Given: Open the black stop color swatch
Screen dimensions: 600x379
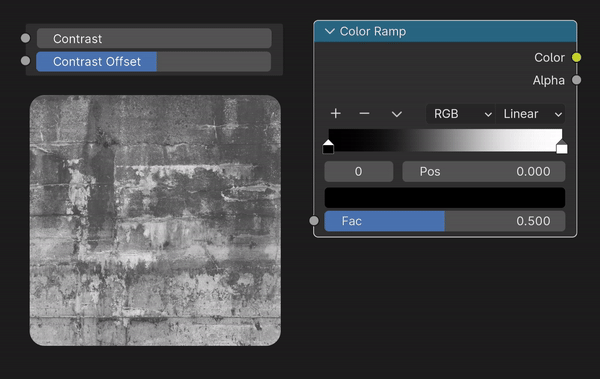Looking at the screenshot, I should pyautogui.click(x=445, y=198).
